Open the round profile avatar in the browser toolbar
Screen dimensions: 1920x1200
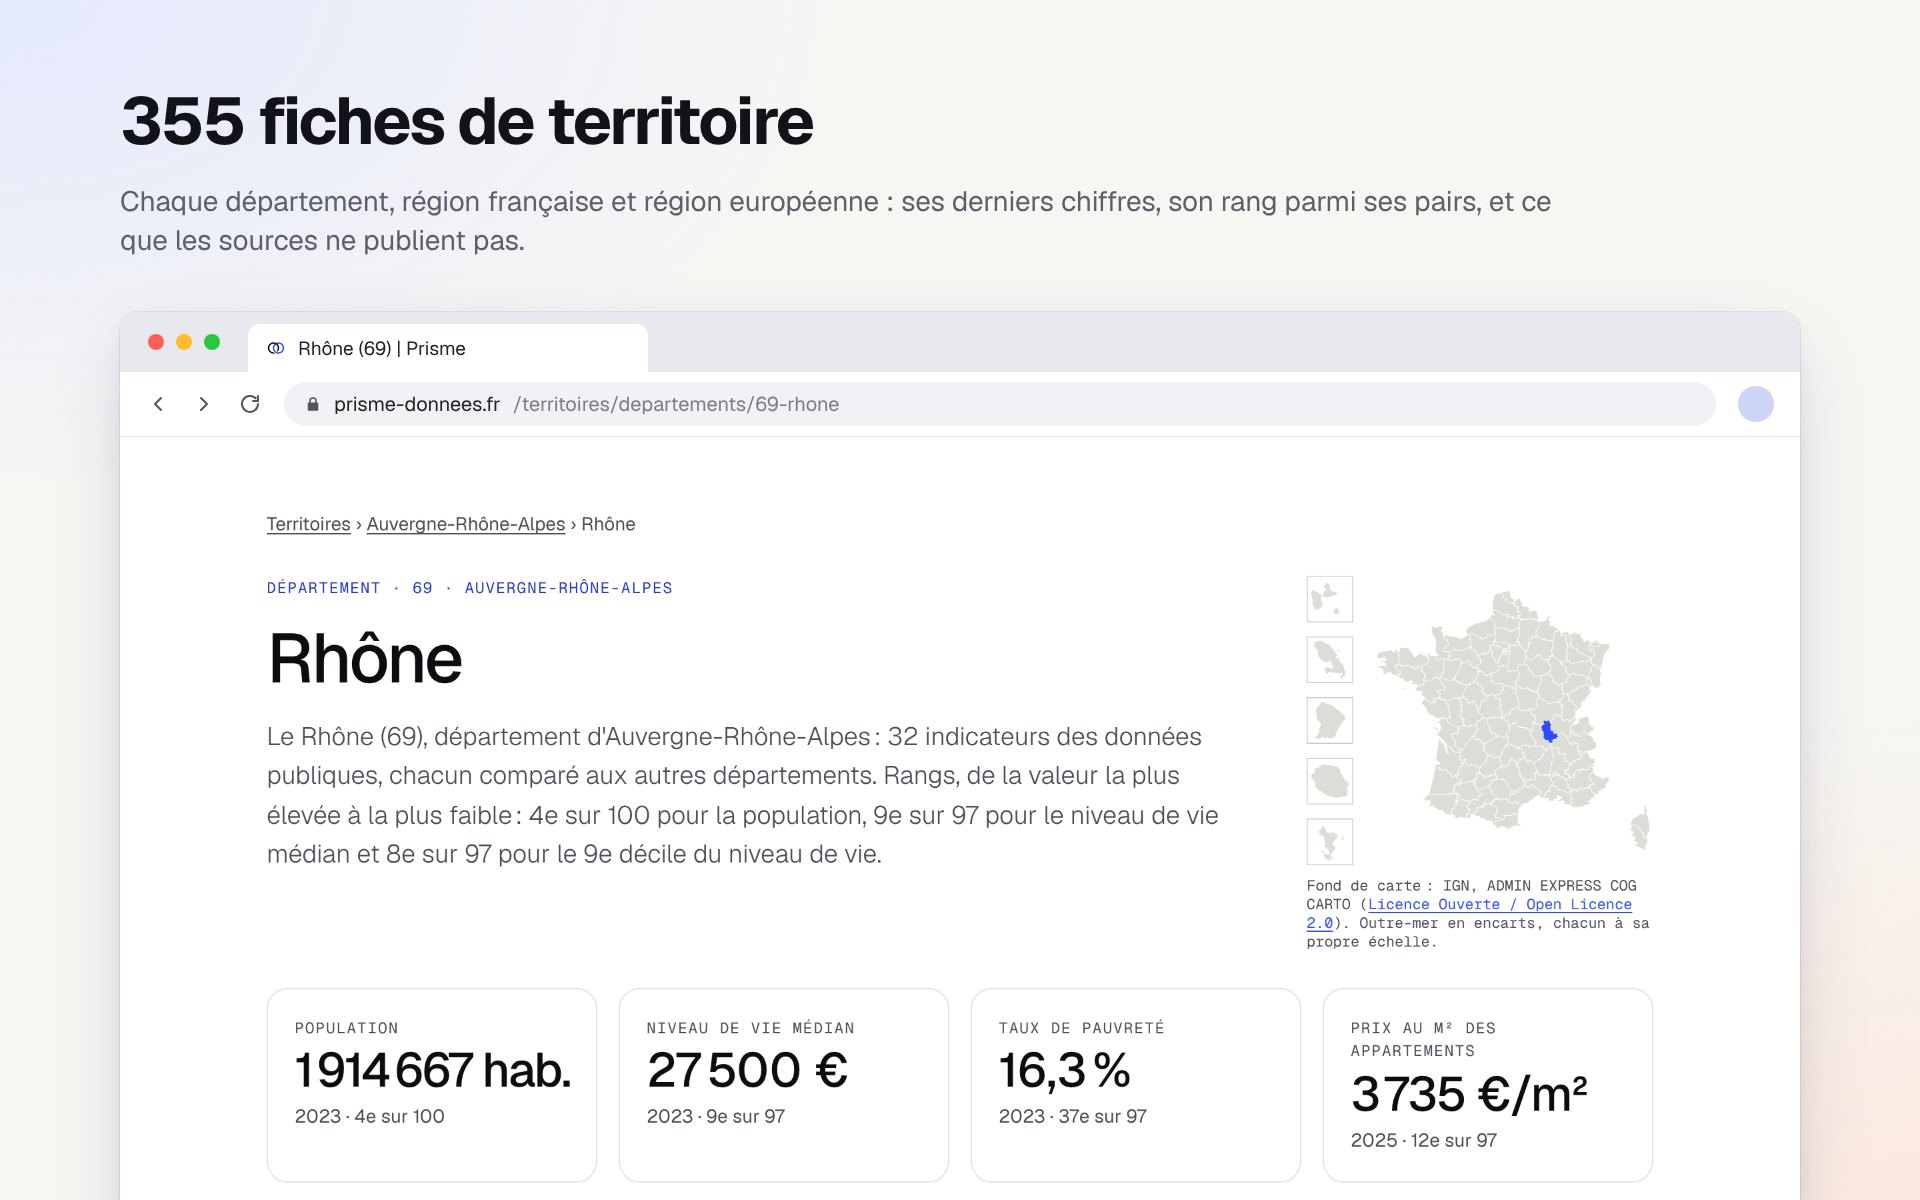coord(1755,404)
